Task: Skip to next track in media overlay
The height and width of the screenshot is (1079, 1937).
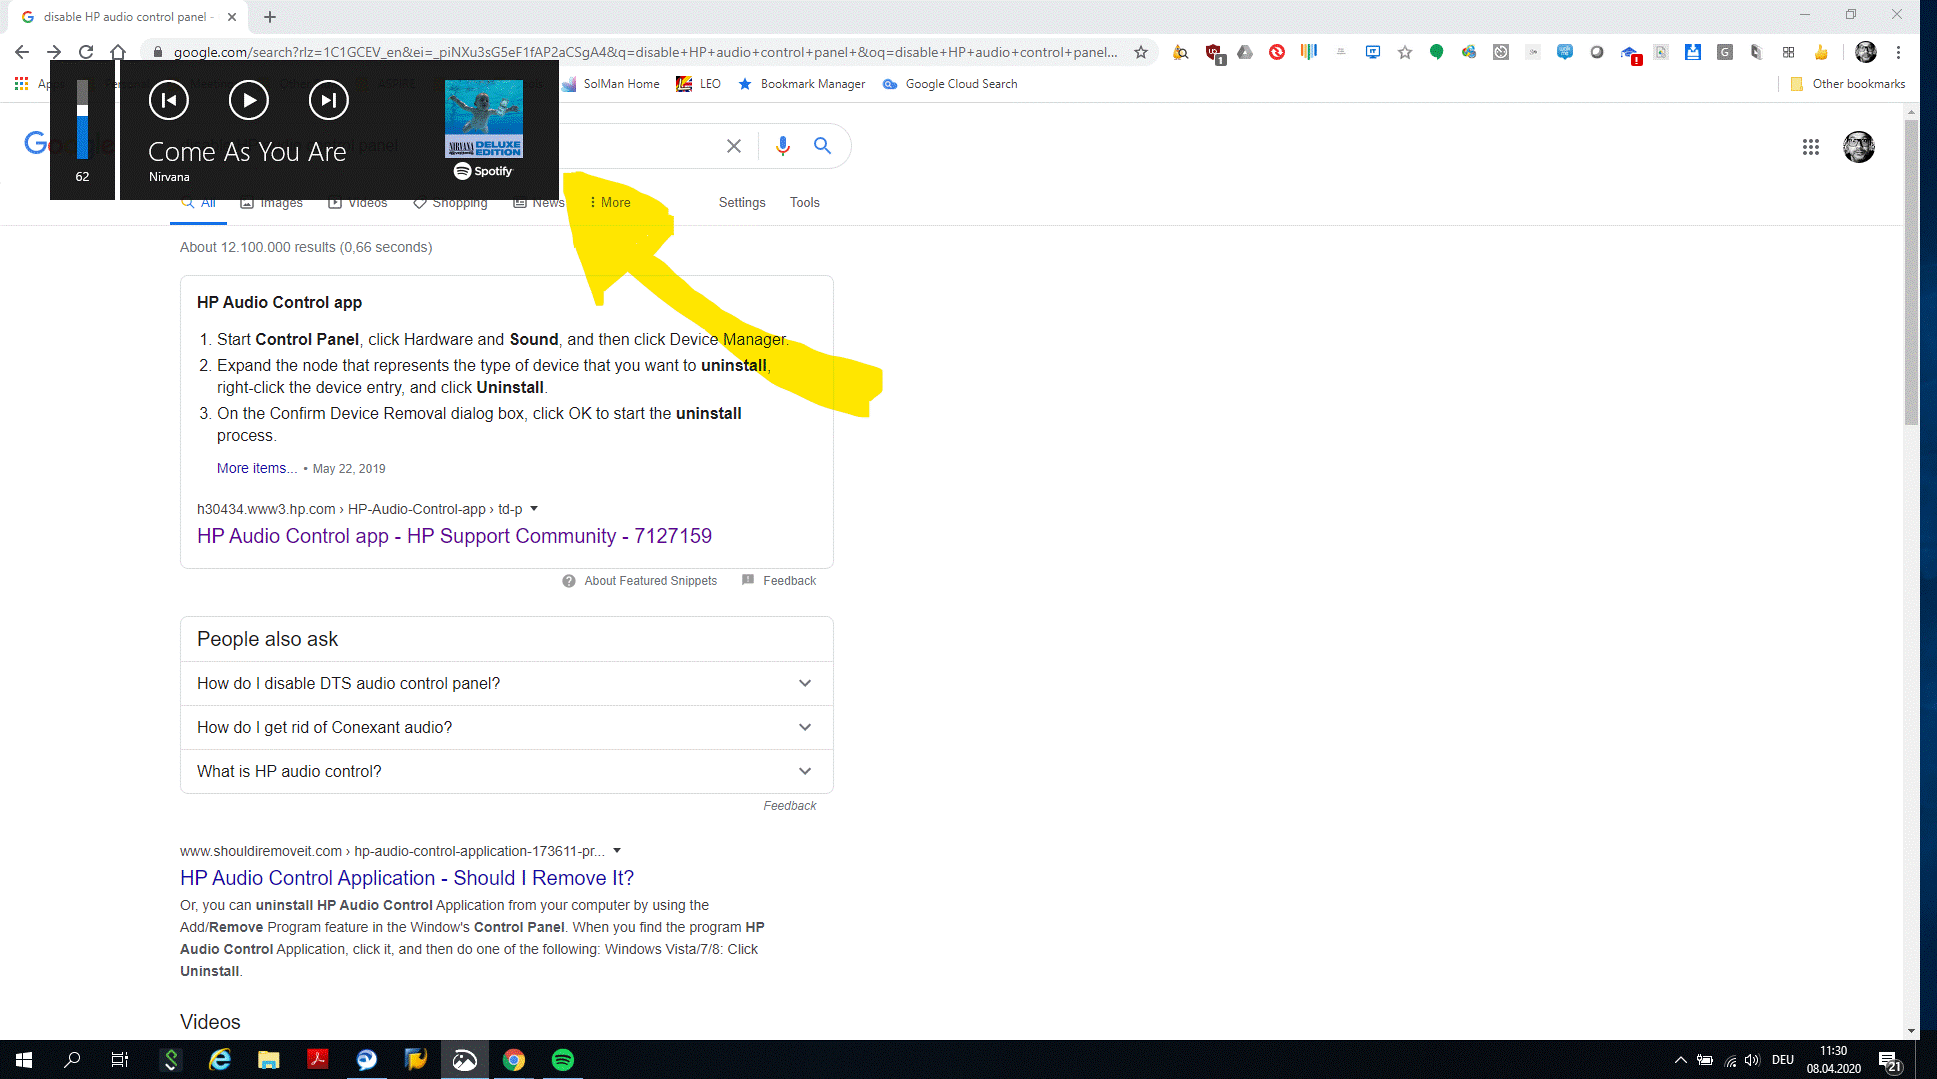Action: 328,100
